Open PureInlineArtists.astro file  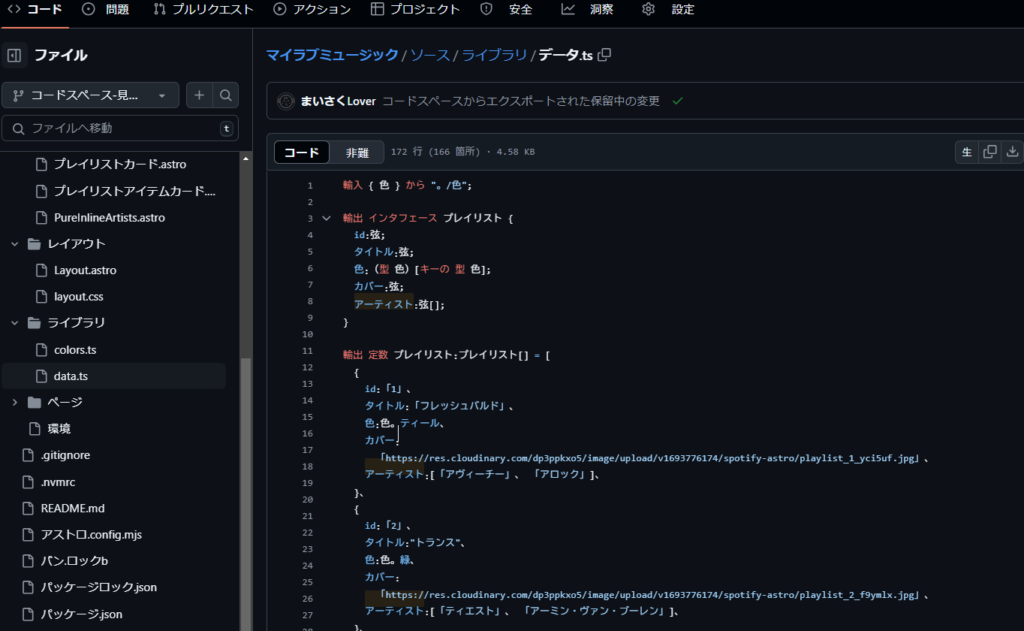pos(109,218)
